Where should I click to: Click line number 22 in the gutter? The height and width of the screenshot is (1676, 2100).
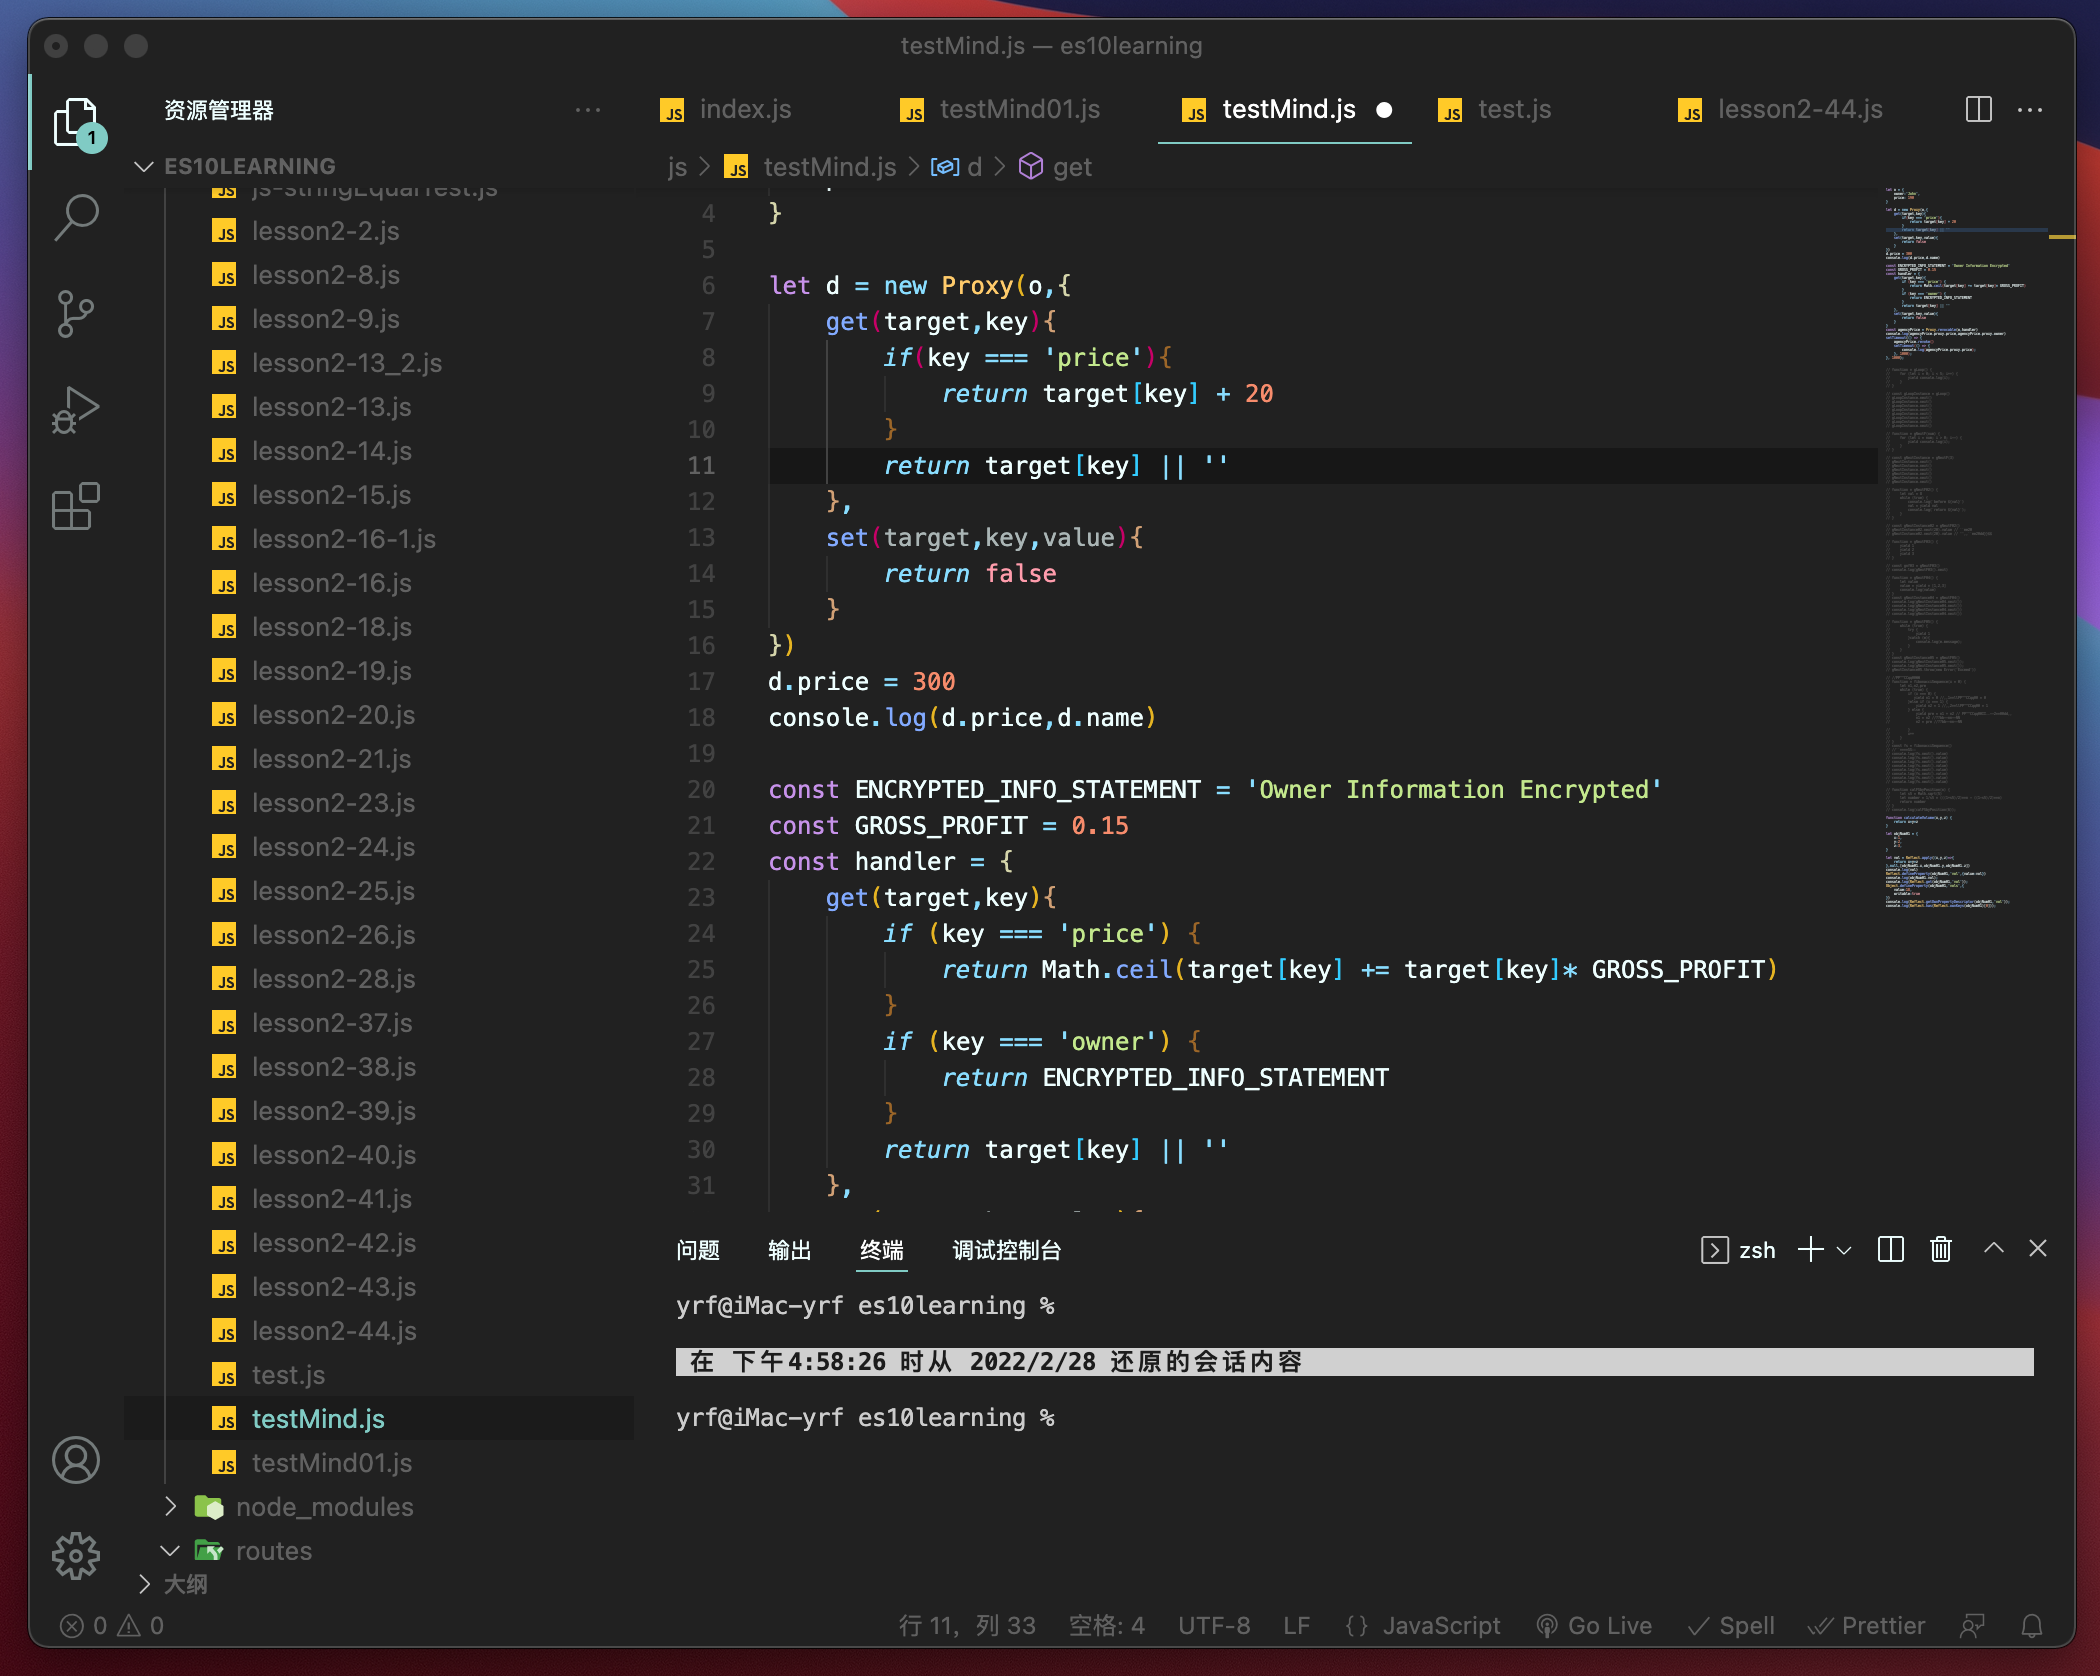701,862
